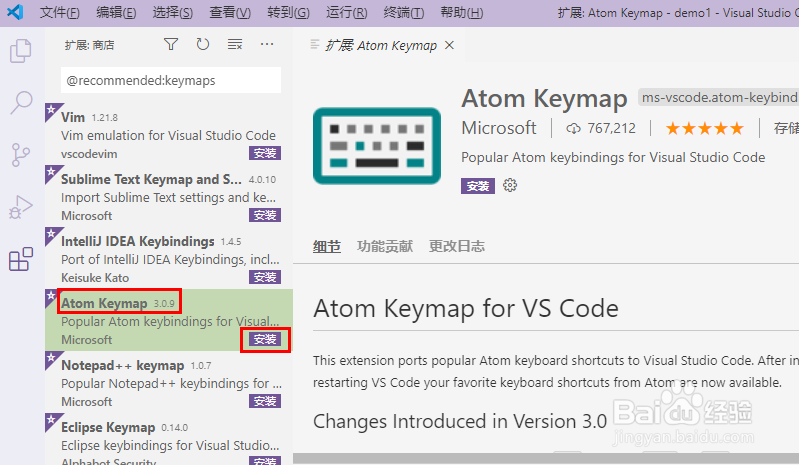
Task: Select the Vim extension entry
Action: click(169, 133)
